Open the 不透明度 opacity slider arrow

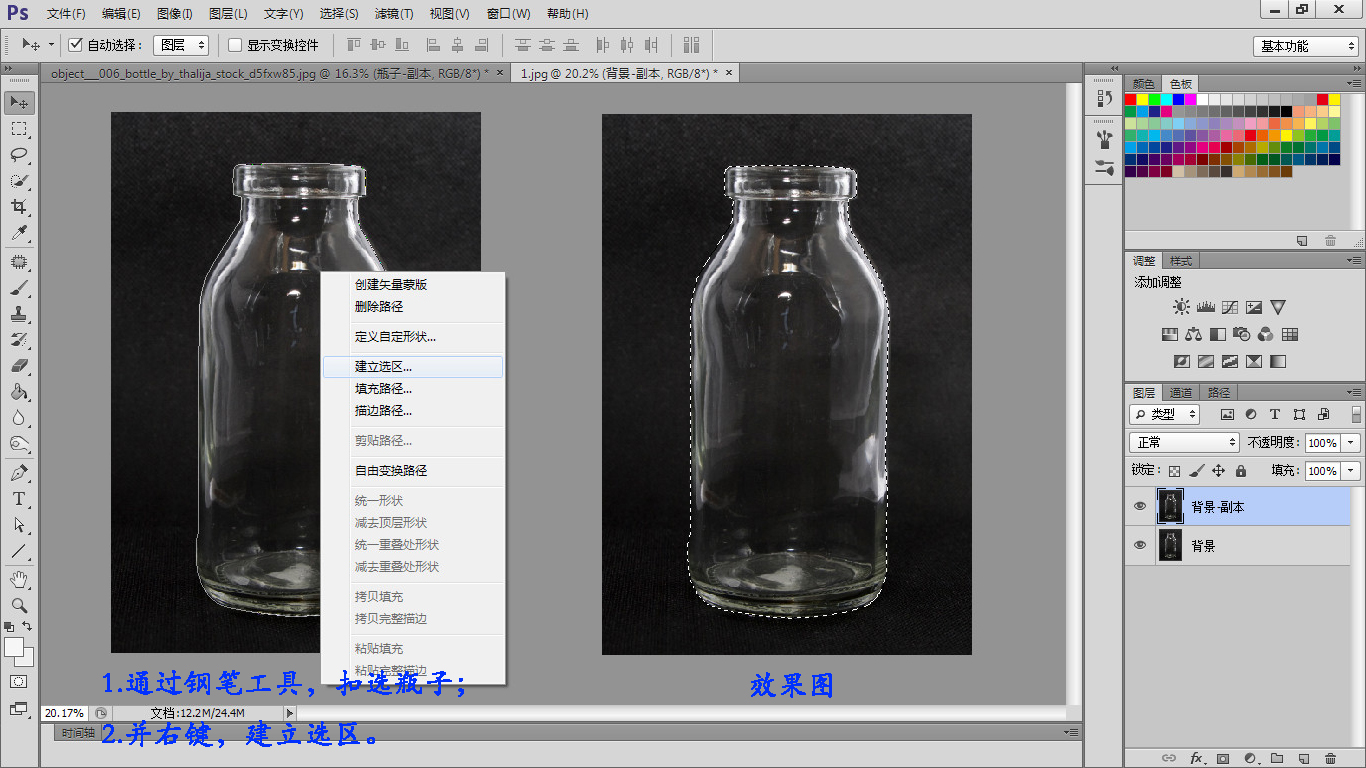click(x=1351, y=442)
